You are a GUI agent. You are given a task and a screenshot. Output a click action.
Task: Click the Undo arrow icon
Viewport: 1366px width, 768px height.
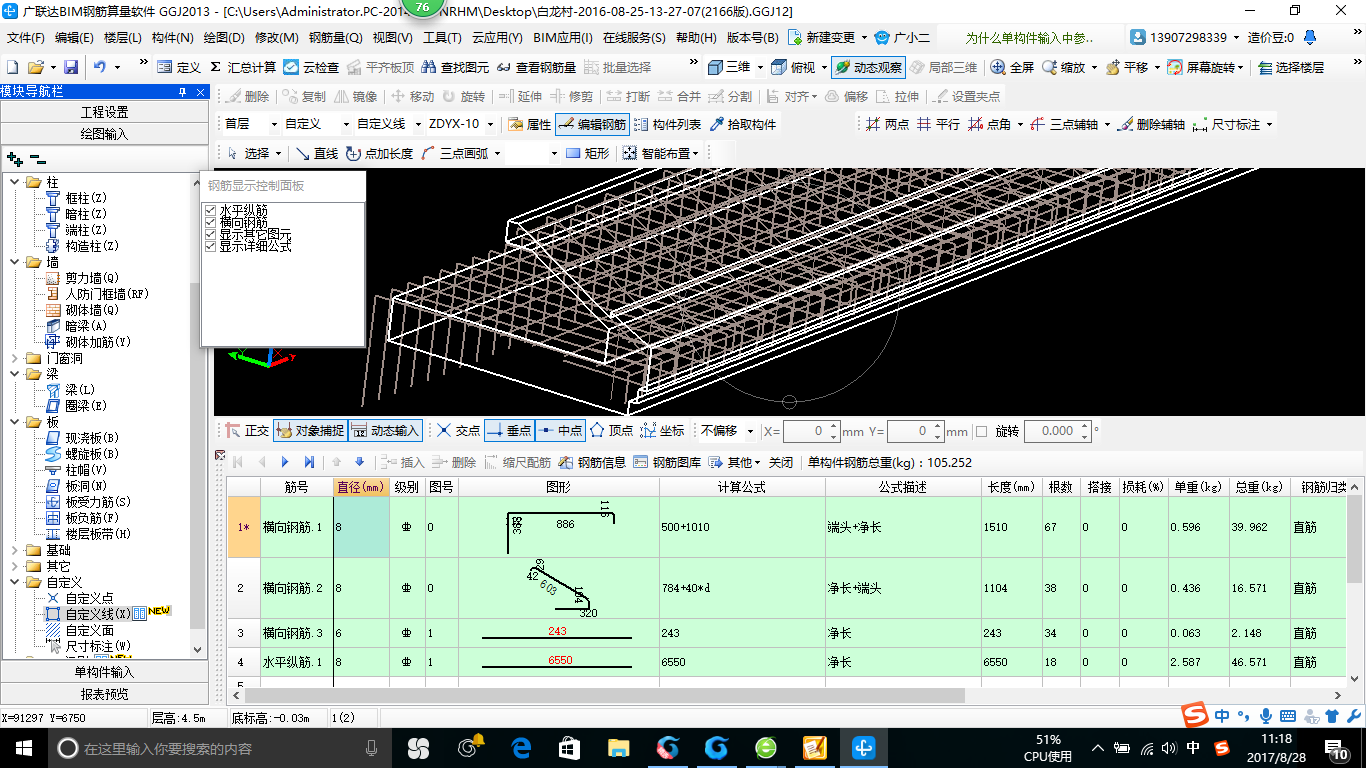[x=100, y=67]
